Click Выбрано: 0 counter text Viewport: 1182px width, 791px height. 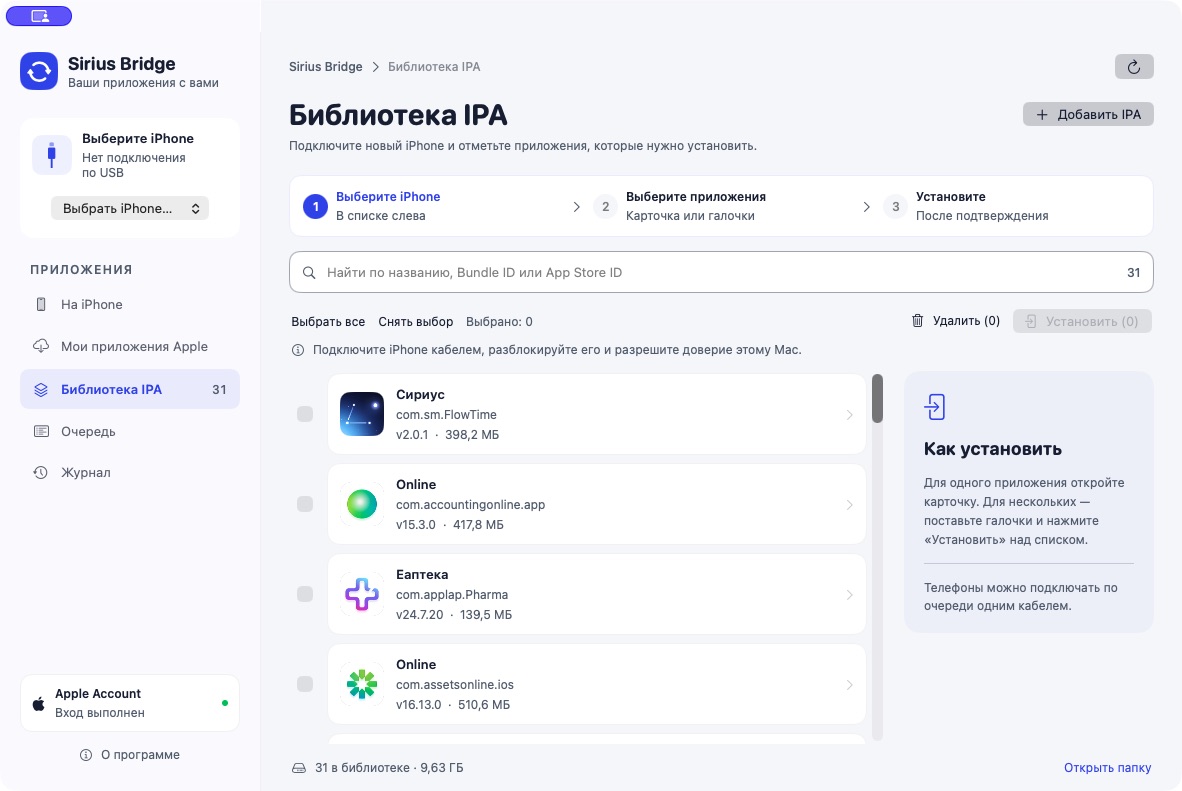click(x=499, y=321)
